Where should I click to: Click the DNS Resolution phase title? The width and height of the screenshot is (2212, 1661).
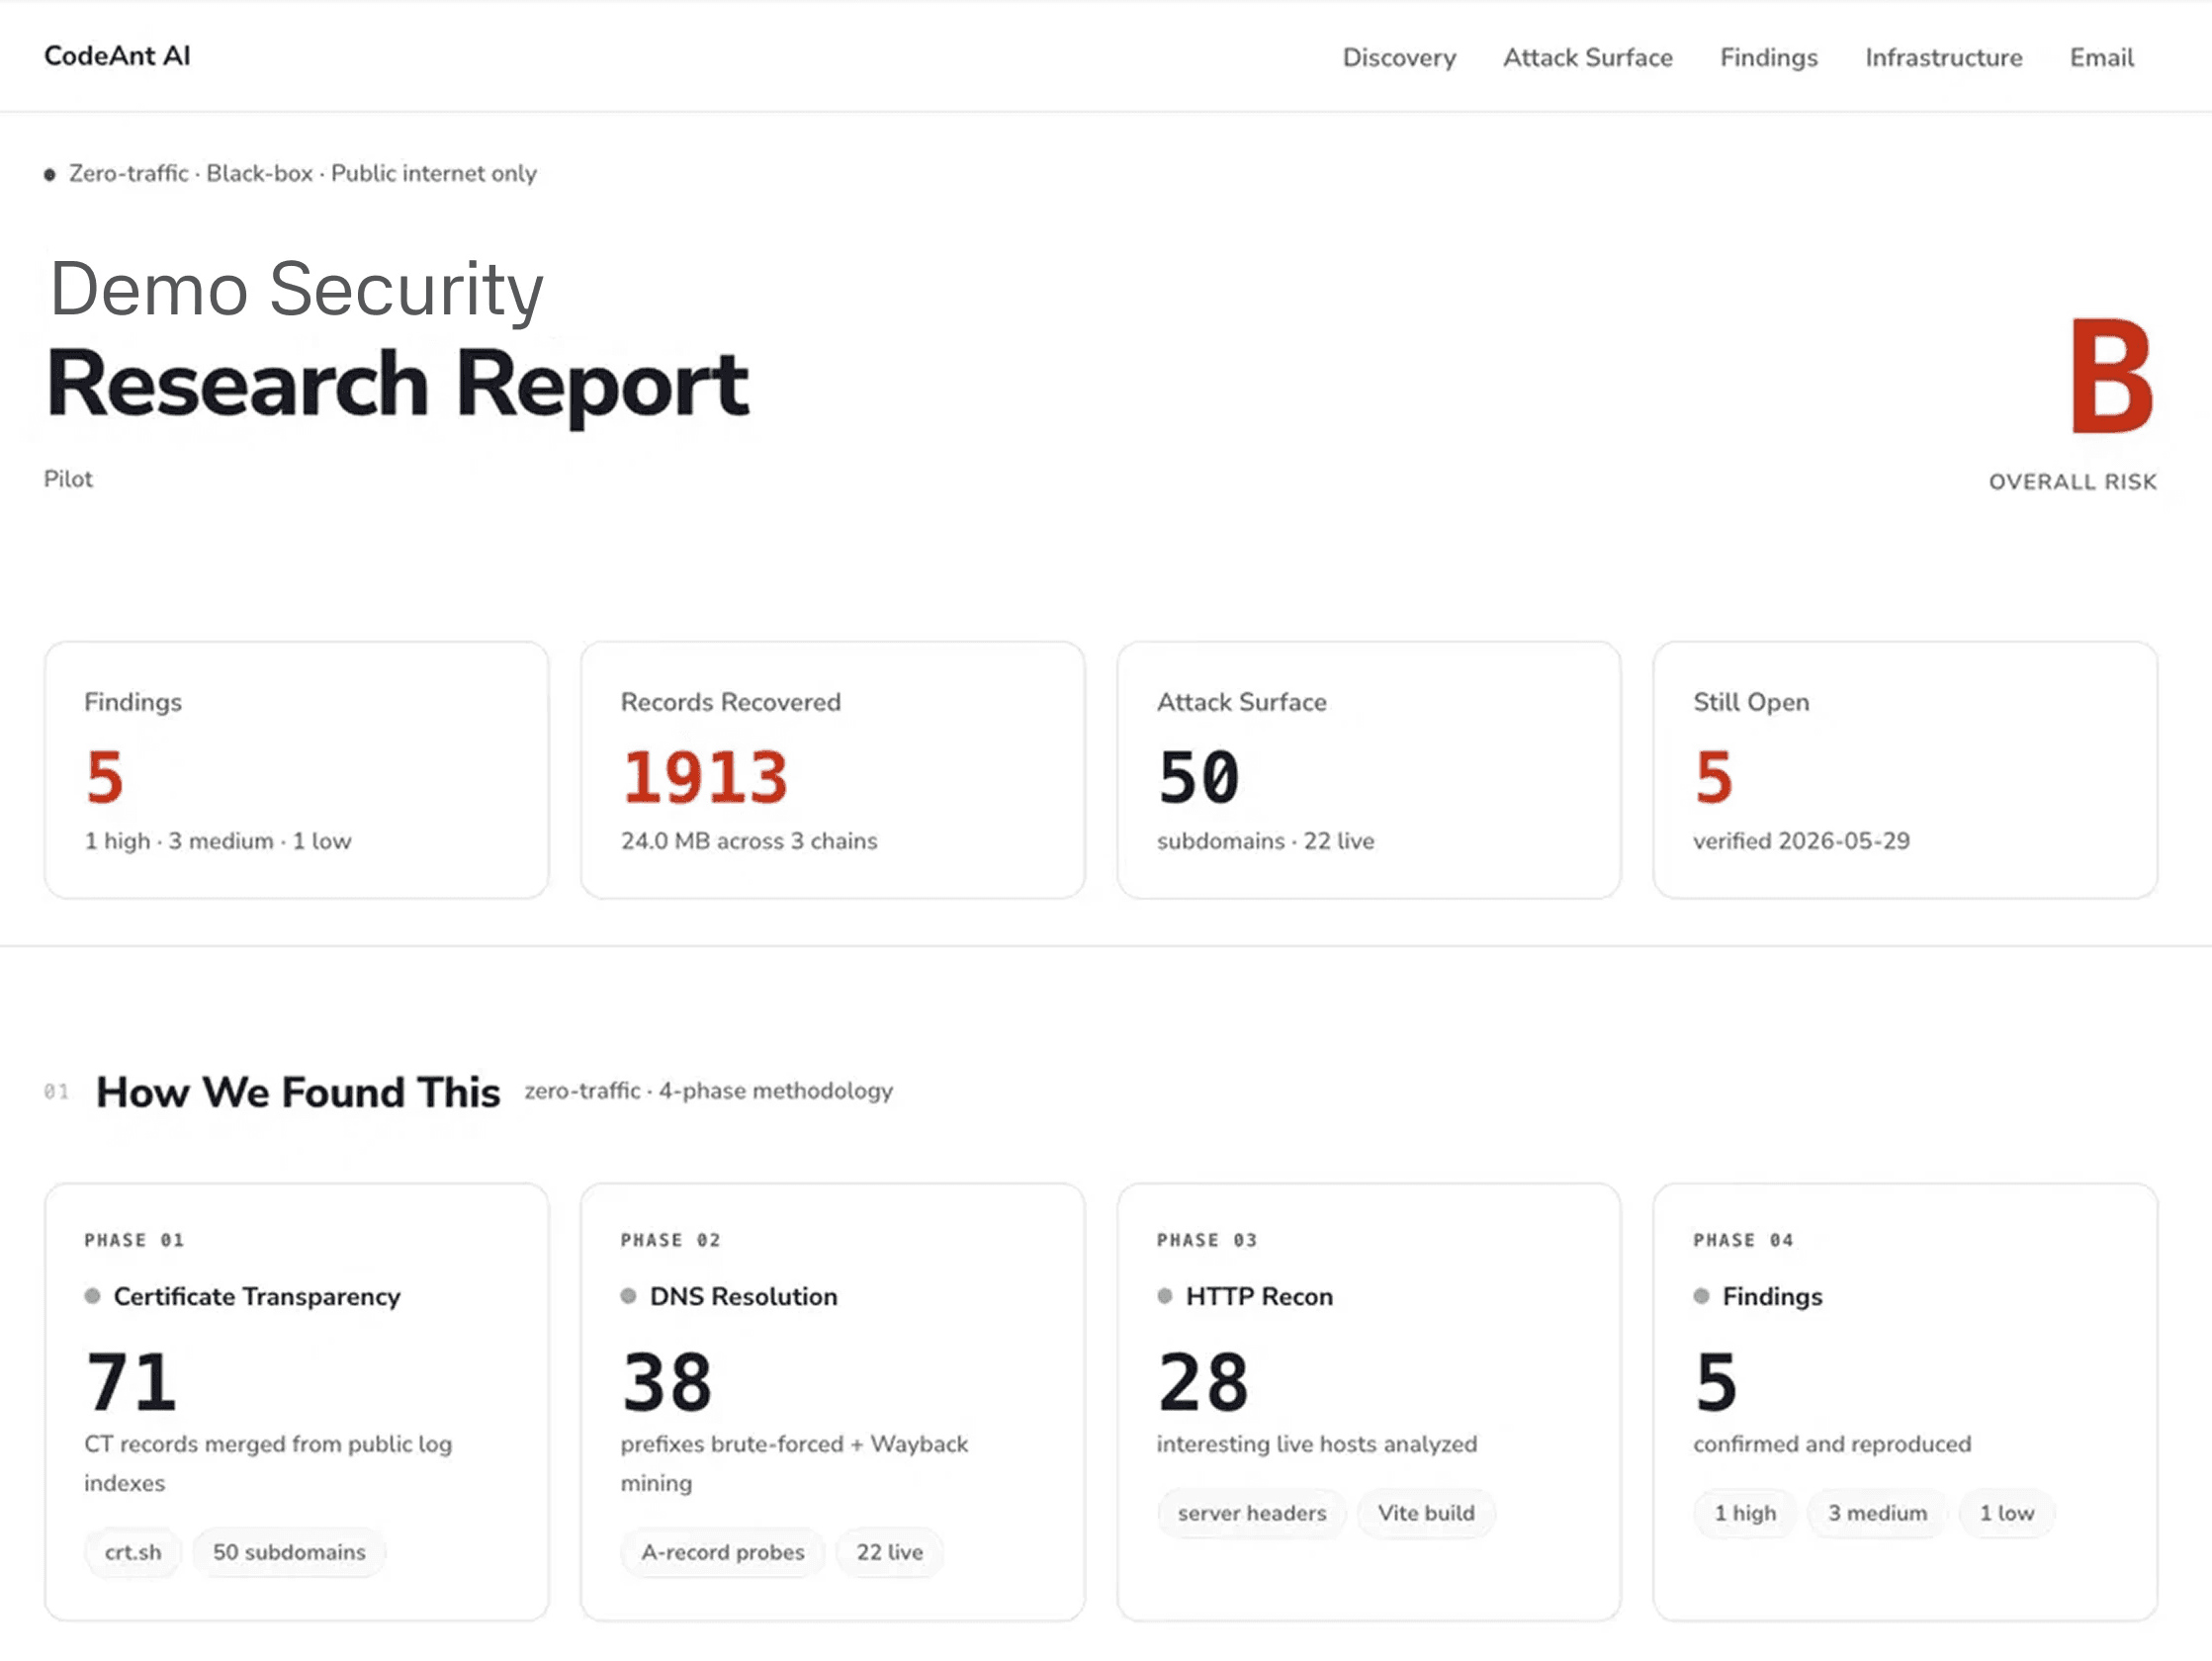click(x=744, y=1297)
